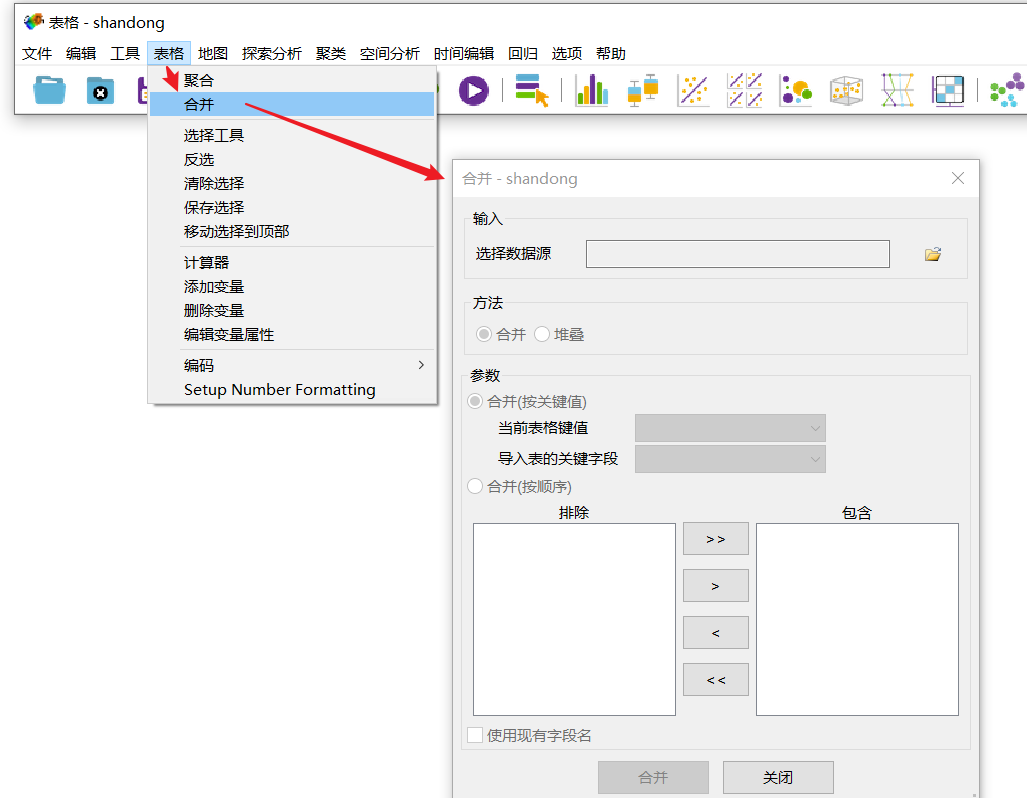
Task: Click the 关闭 button in the dialog
Action: click(x=778, y=777)
